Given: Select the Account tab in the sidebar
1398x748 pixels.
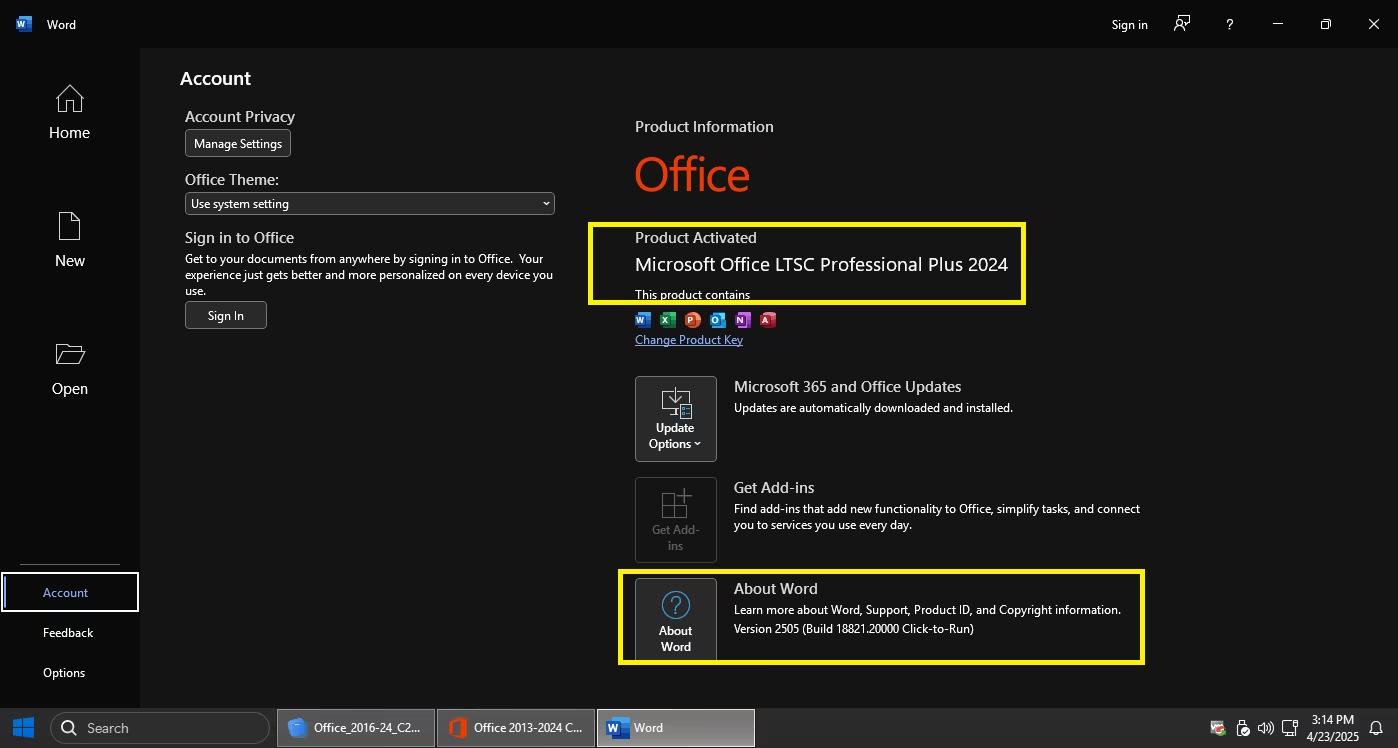Looking at the screenshot, I should point(70,592).
